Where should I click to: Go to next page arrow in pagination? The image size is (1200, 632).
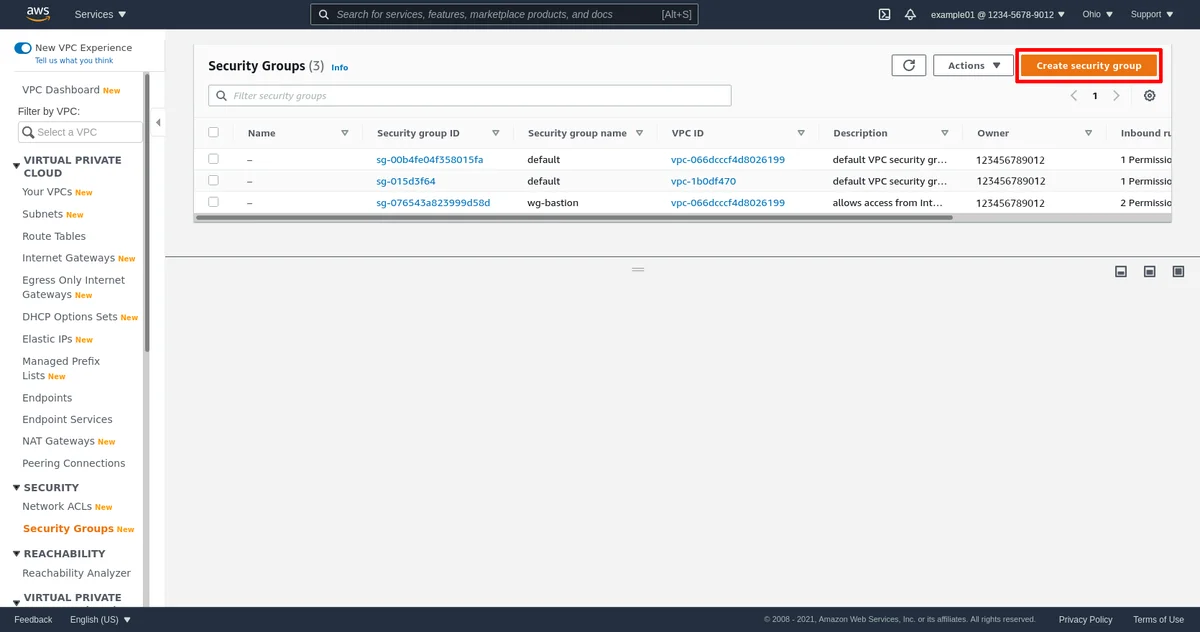coord(1116,96)
